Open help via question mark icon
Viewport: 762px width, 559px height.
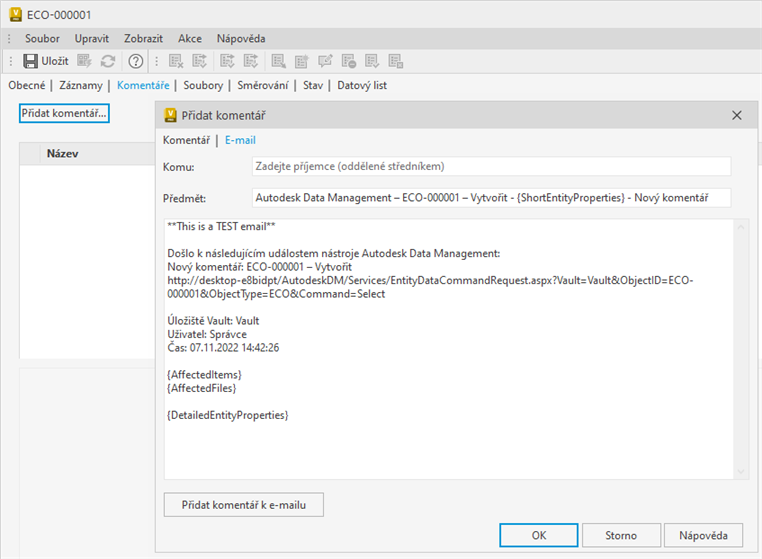(x=136, y=61)
